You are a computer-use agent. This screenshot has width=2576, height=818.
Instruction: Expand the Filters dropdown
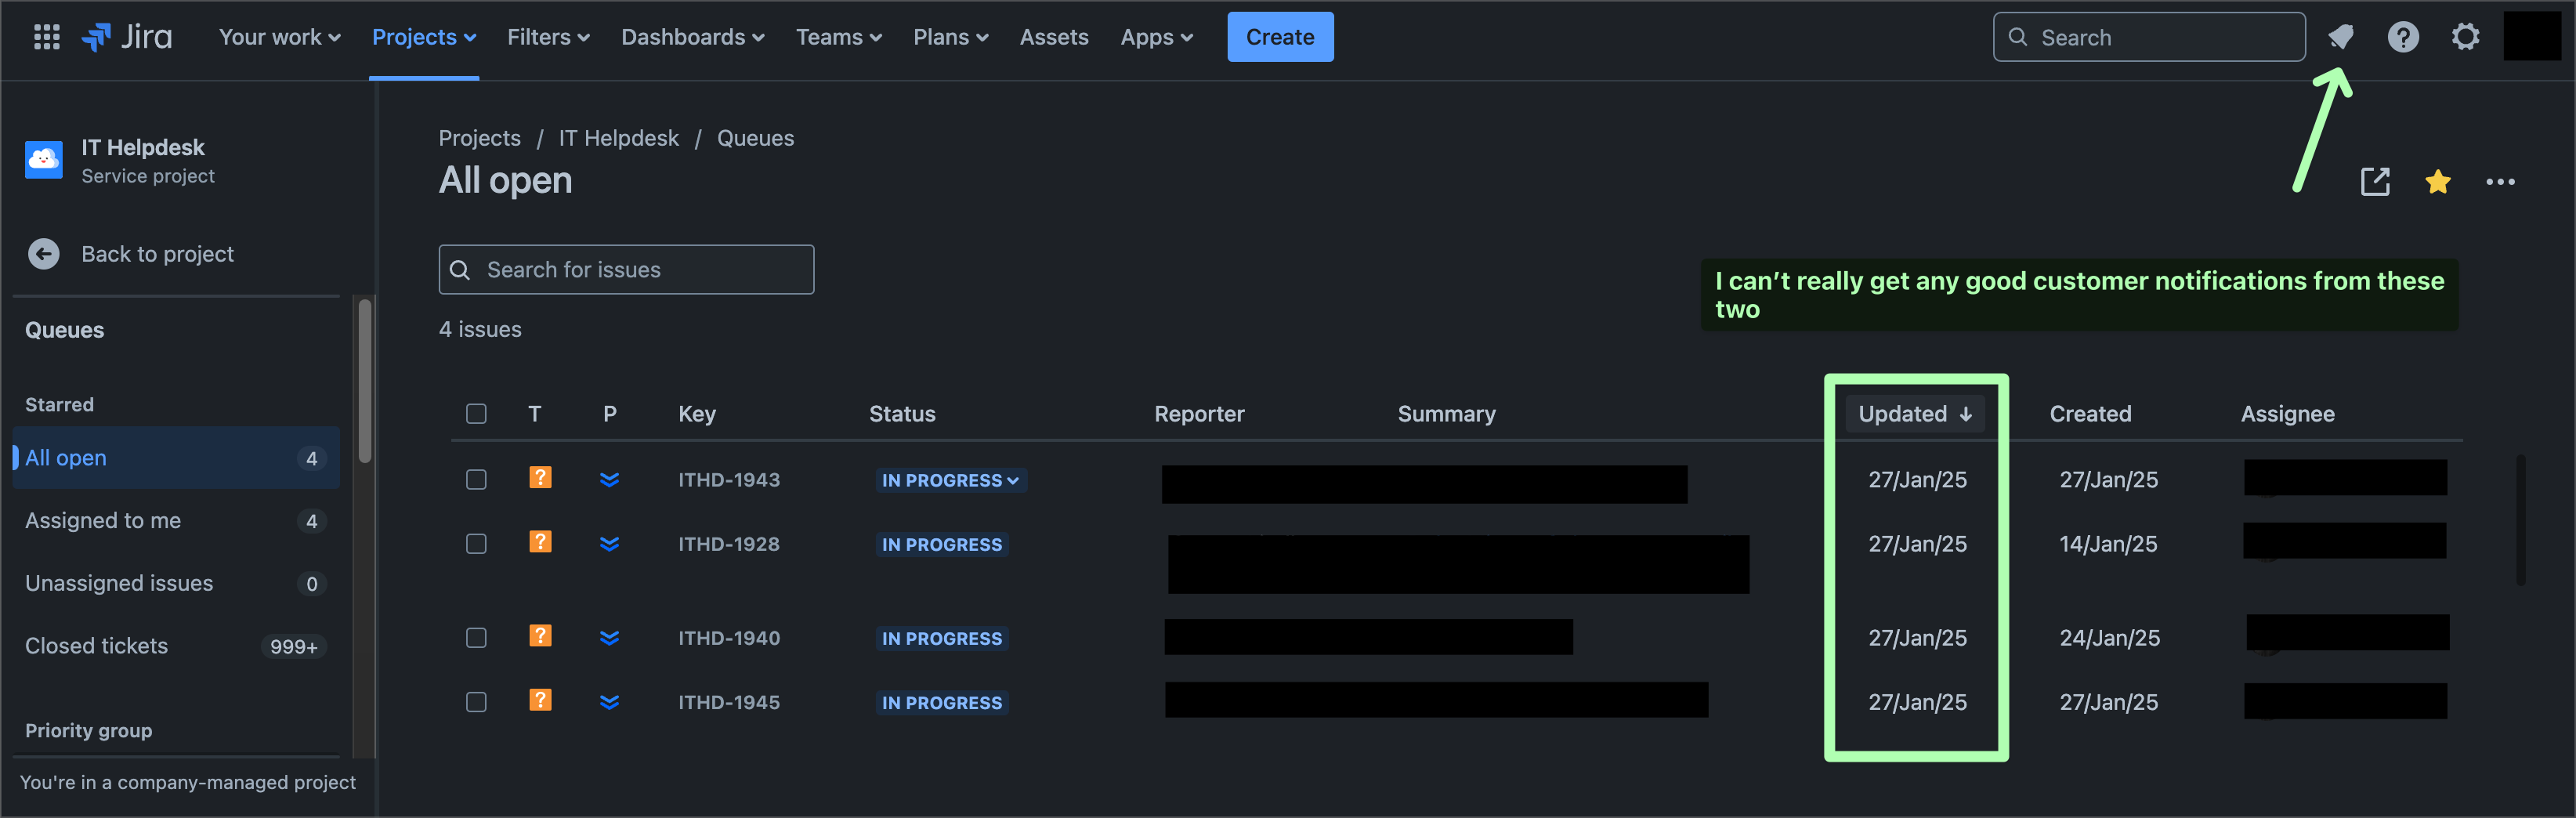[547, 37]
